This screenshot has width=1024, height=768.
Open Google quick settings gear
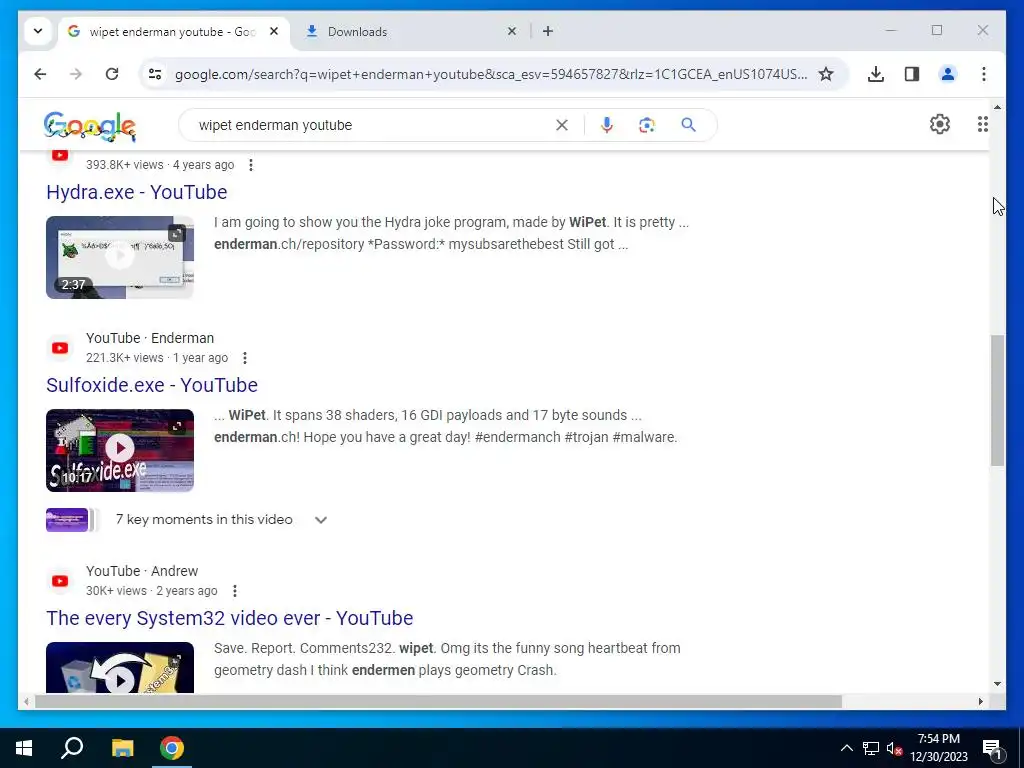tap(940, 124)
